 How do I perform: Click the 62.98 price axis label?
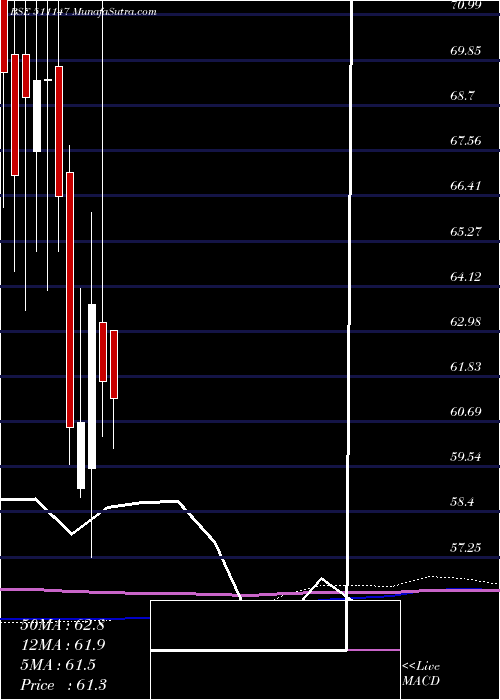coord(466,321)
